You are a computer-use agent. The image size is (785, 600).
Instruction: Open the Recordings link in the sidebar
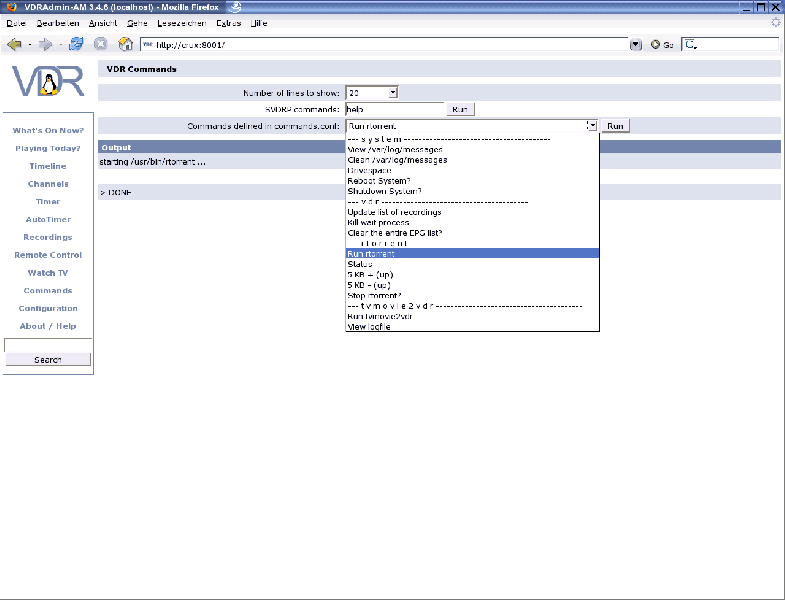tap(48, 237)
